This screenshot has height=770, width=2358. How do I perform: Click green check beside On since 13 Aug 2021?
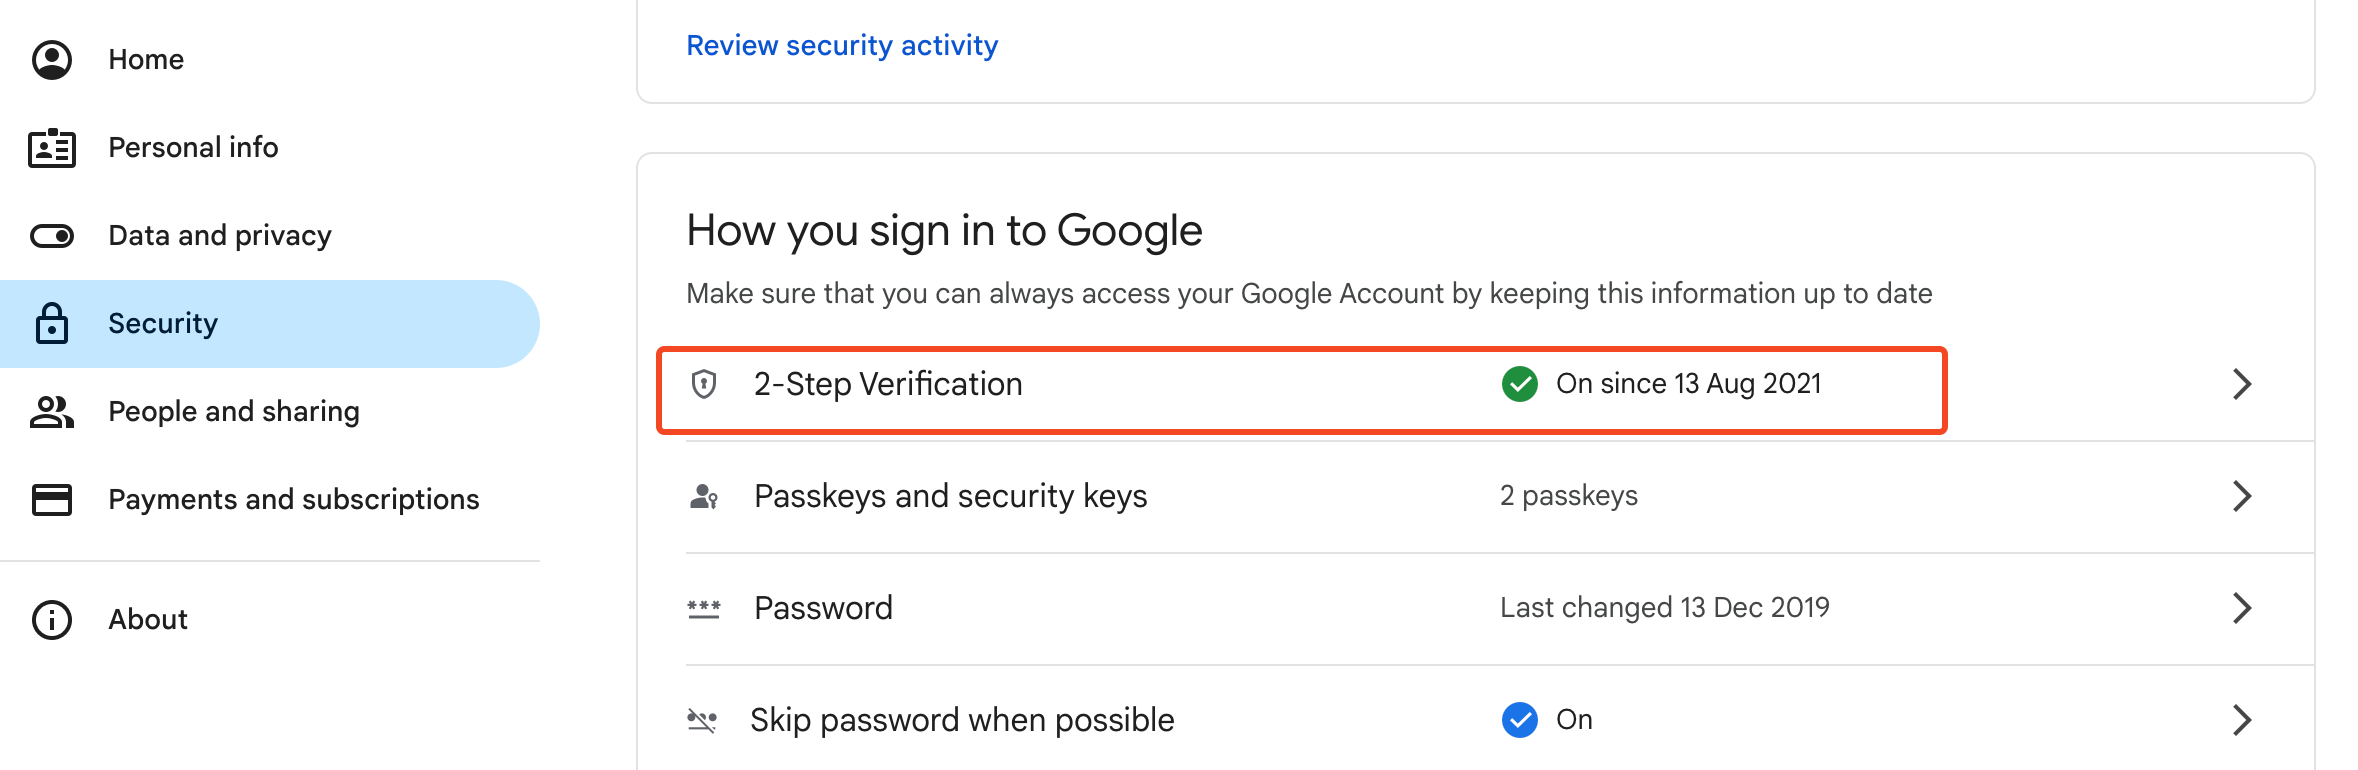coord(1520,384)
